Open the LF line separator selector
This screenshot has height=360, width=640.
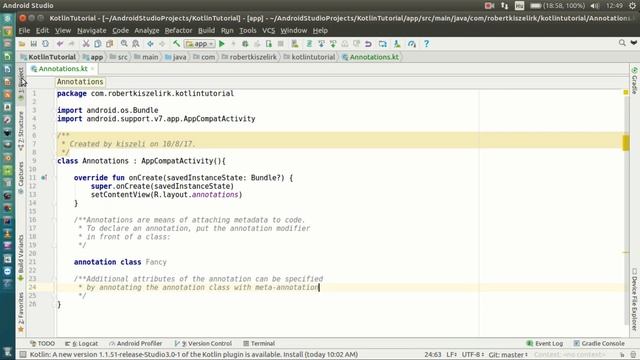451,355
